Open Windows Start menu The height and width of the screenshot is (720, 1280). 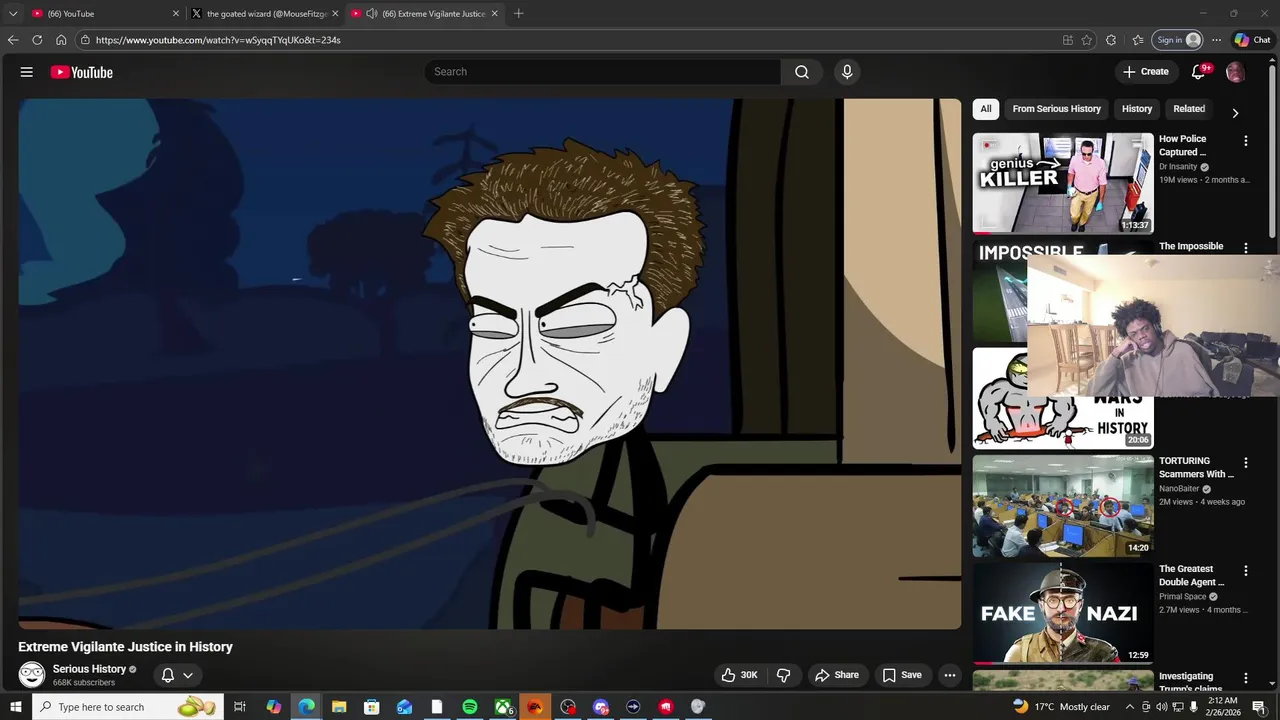pyautogui.click(x=16, y=707)
